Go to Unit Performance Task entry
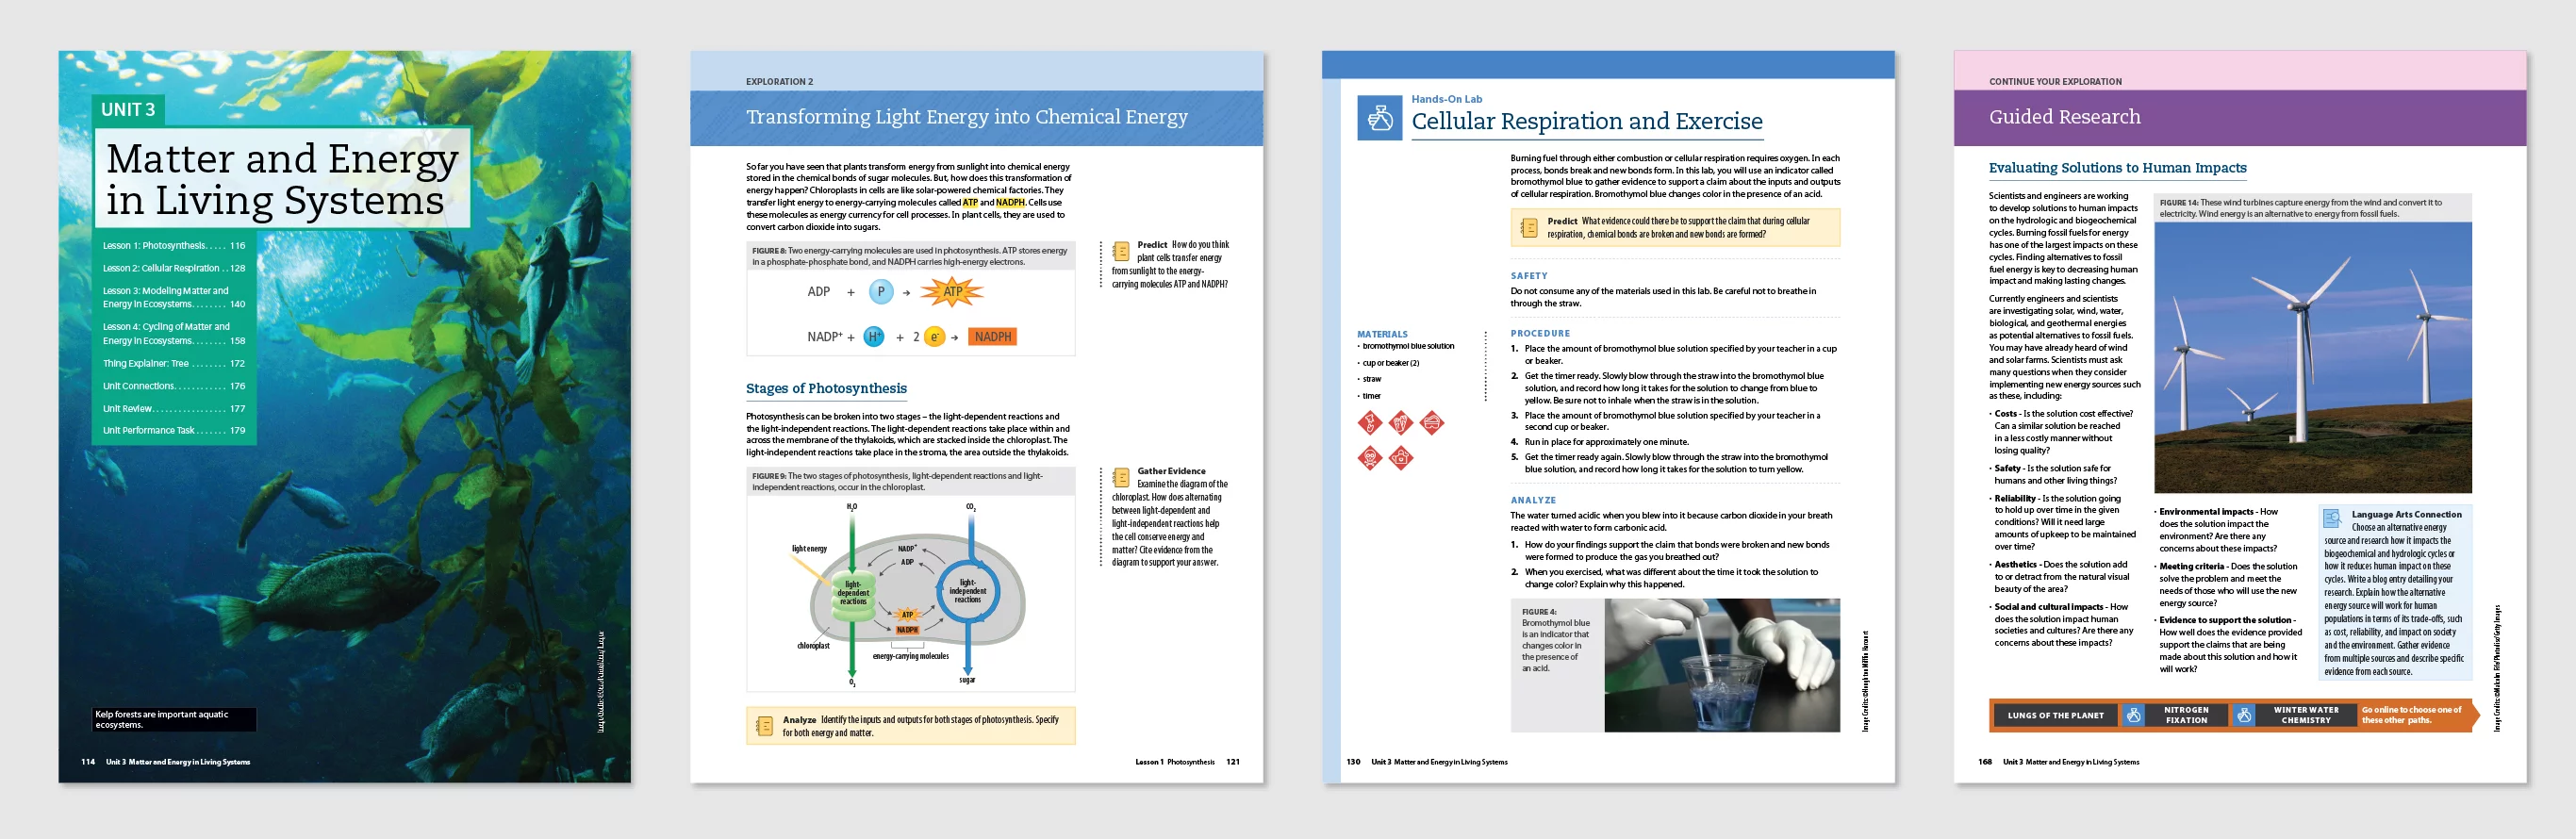2576x839 pixels. (173, 431)
